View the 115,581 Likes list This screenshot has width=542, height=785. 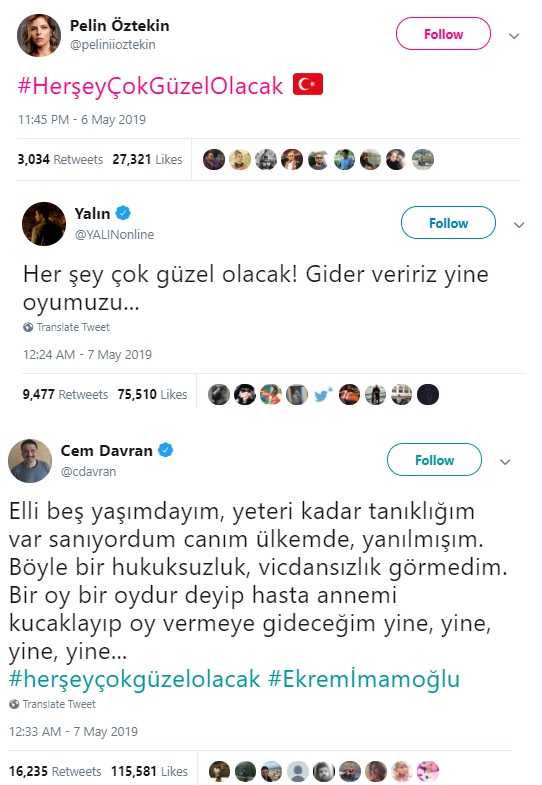149,771
